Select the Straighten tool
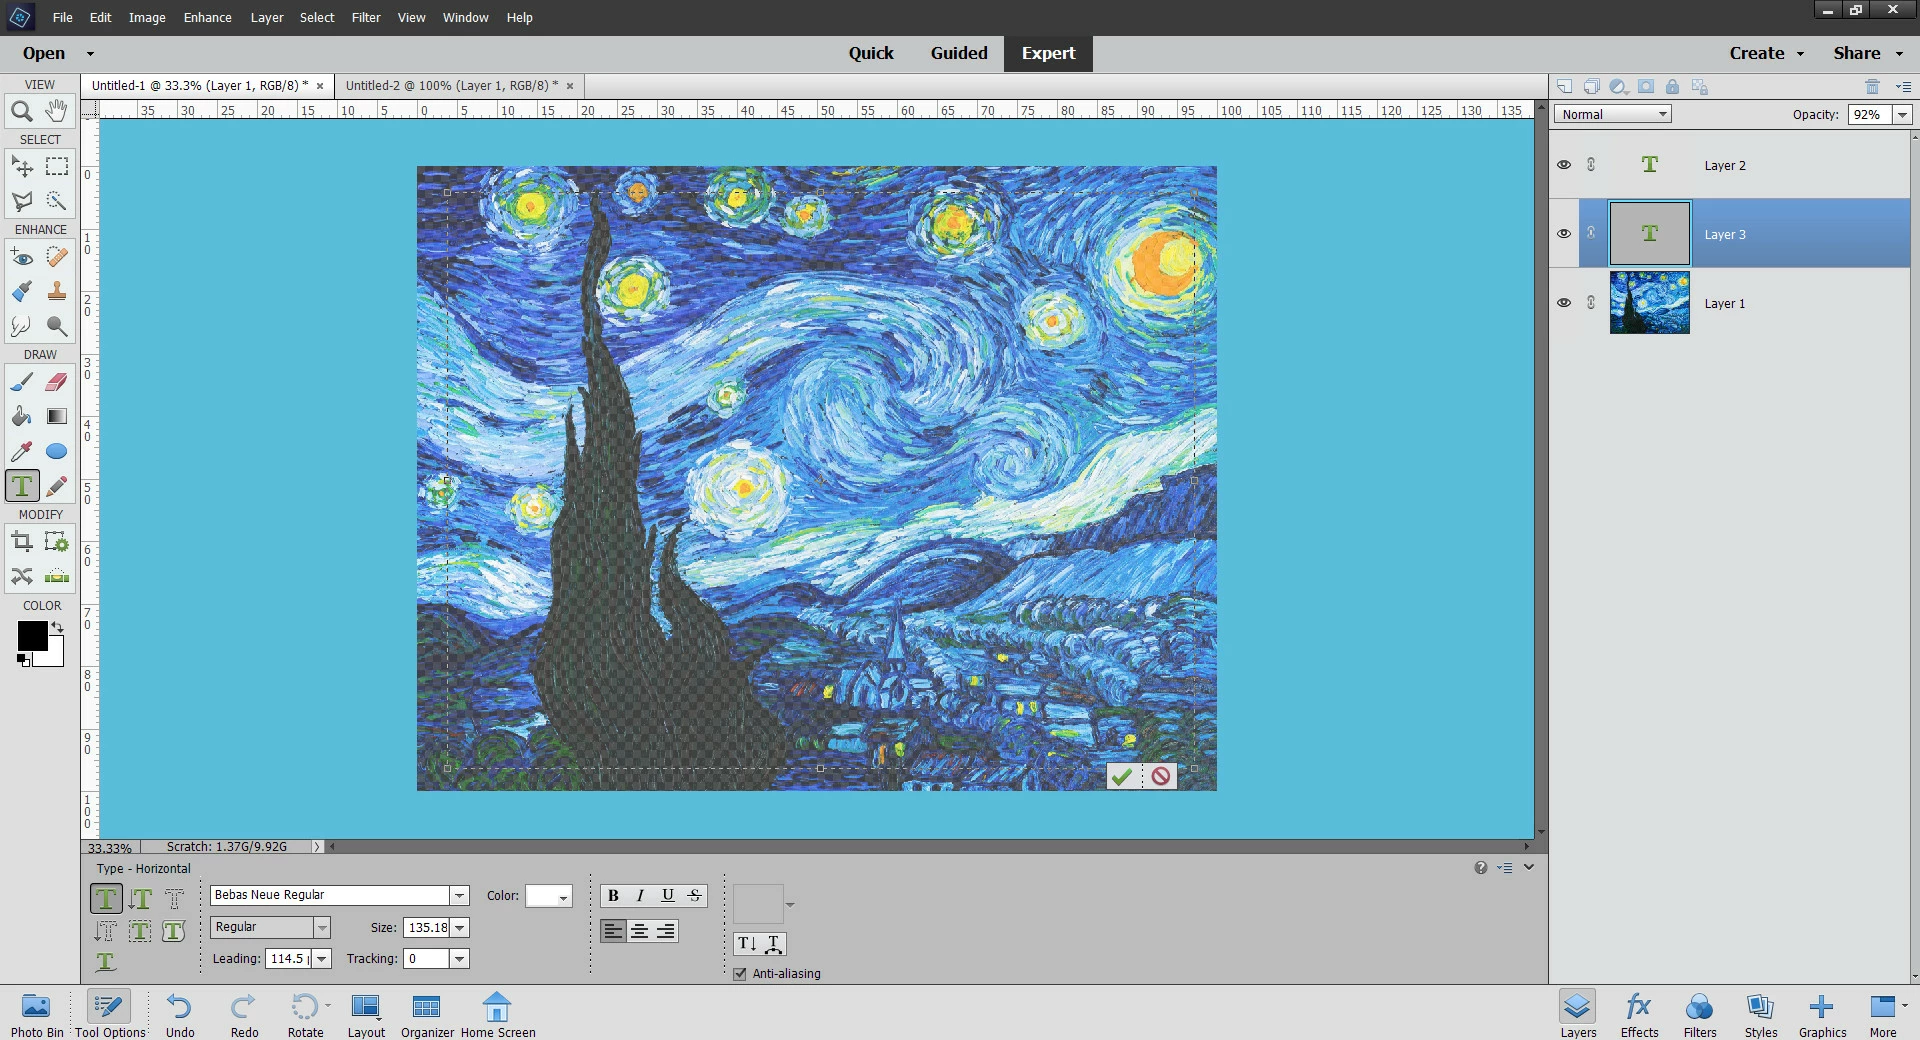The image size is (1920, 1040). (x=57, y=576)
